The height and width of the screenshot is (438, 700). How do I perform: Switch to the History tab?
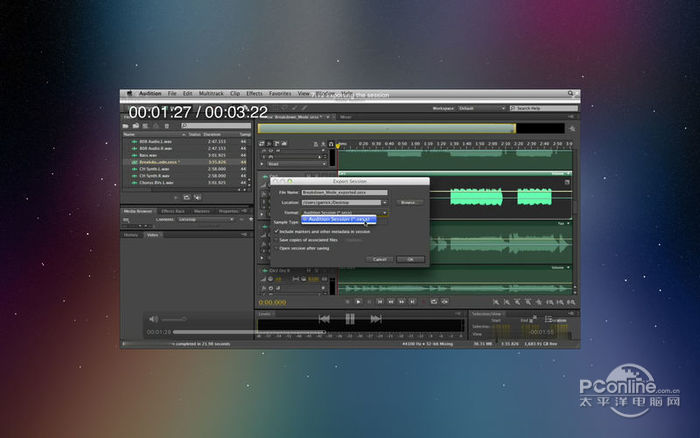(x=131, y=235)
